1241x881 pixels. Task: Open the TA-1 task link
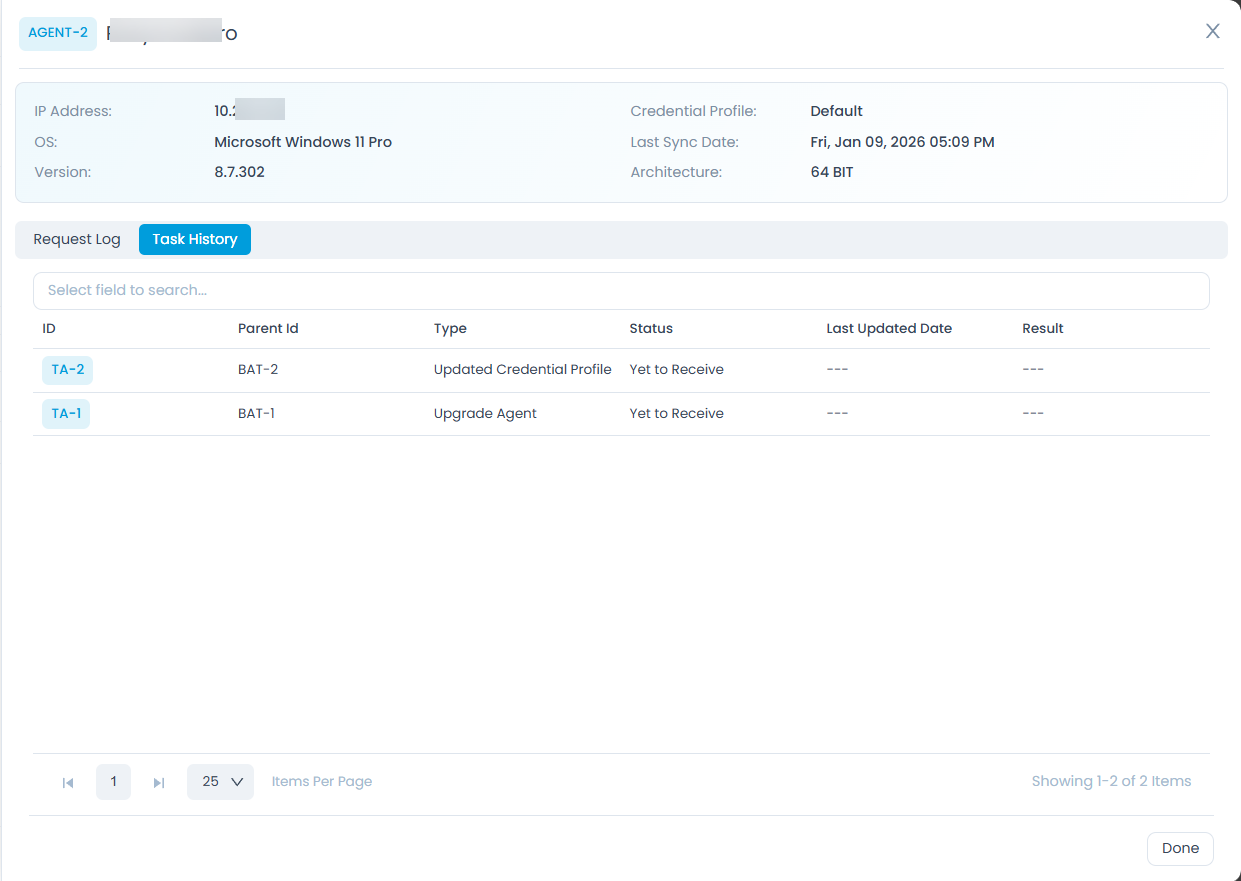66,413
